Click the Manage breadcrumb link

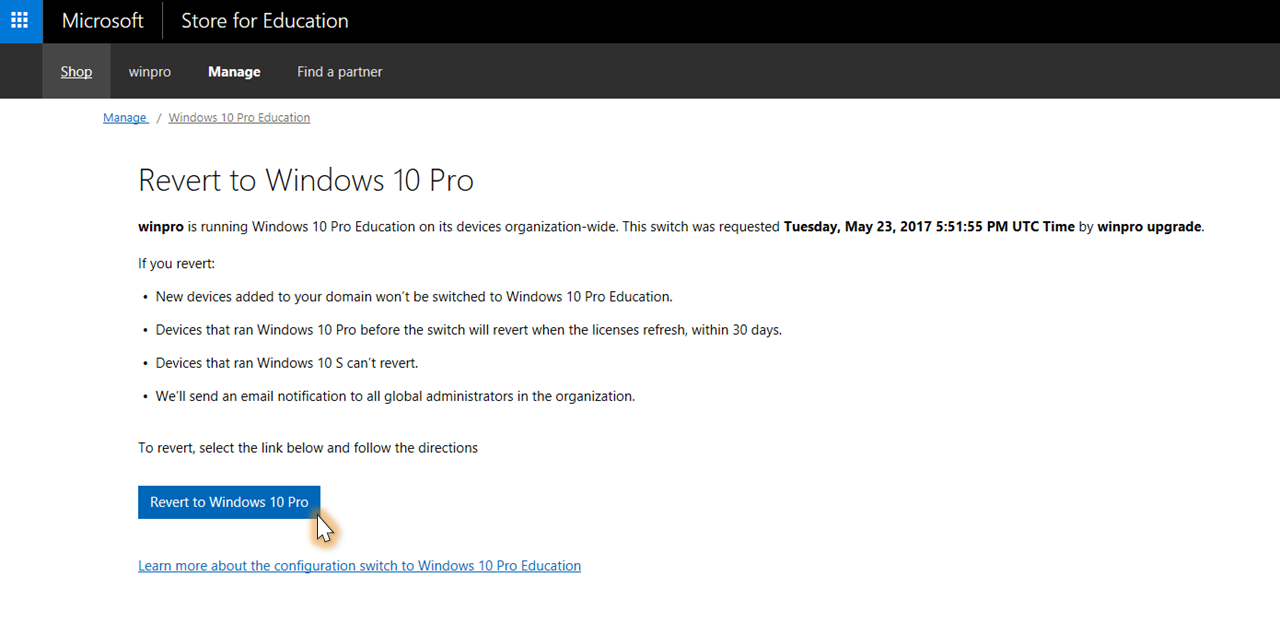click(125, 118)
